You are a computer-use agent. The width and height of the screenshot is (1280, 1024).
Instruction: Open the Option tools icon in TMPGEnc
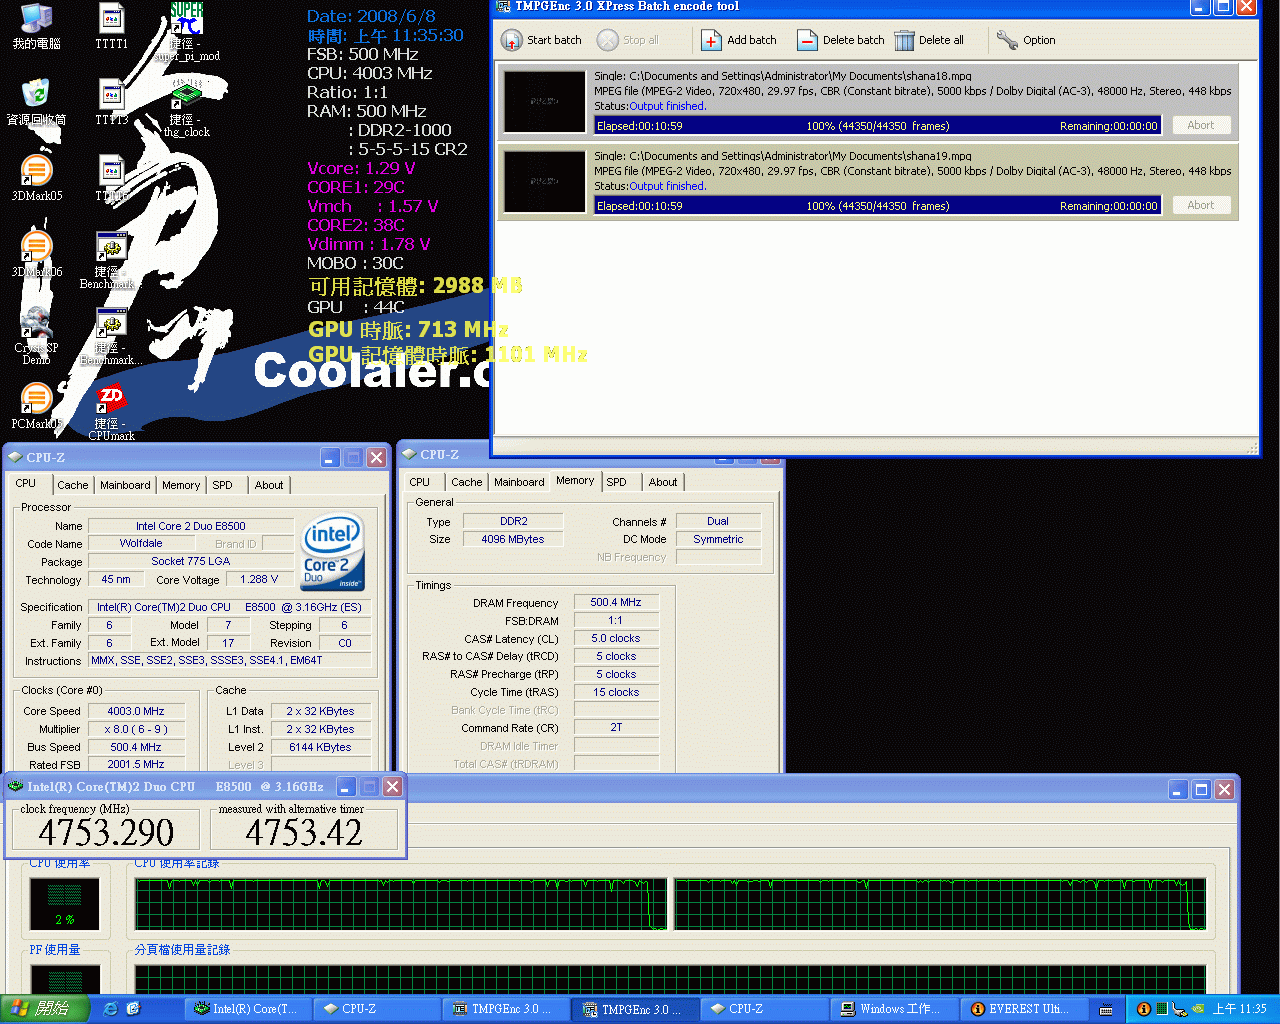(x=1007, y=40)
